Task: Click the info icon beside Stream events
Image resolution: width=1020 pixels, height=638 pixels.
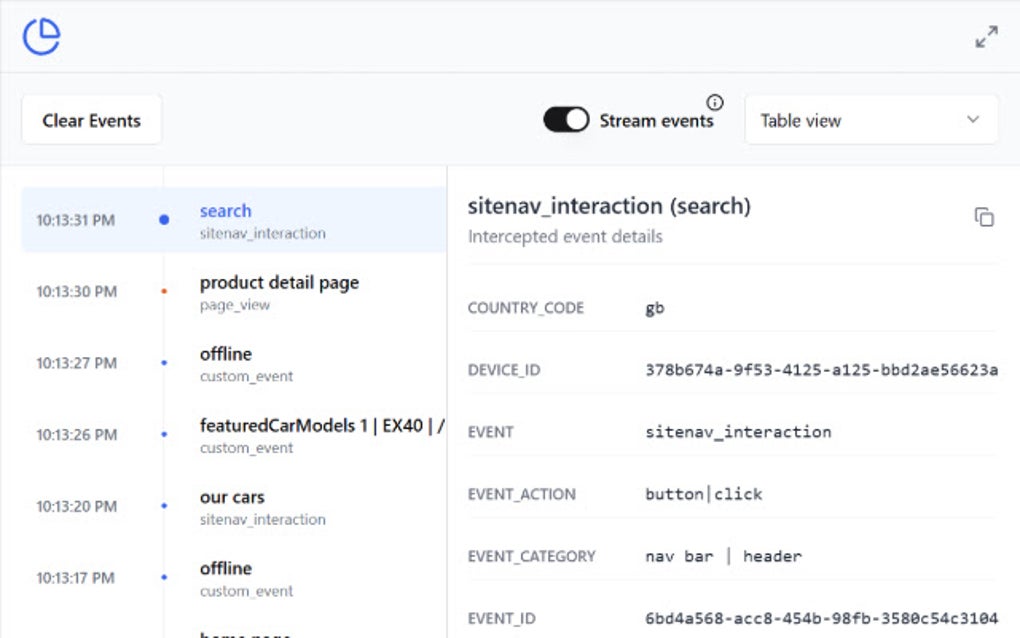Action: click(x=716, y=100)
